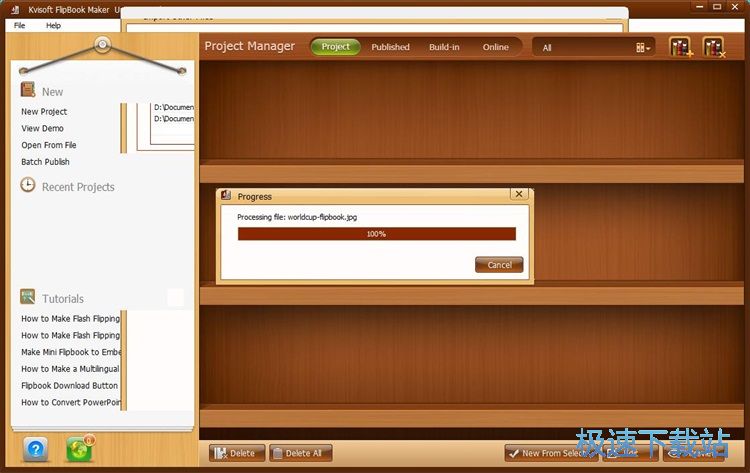Open How to Convert PowerPoint tutorial
The height and width of the screenshot is (473, 750).
[71, 402]
